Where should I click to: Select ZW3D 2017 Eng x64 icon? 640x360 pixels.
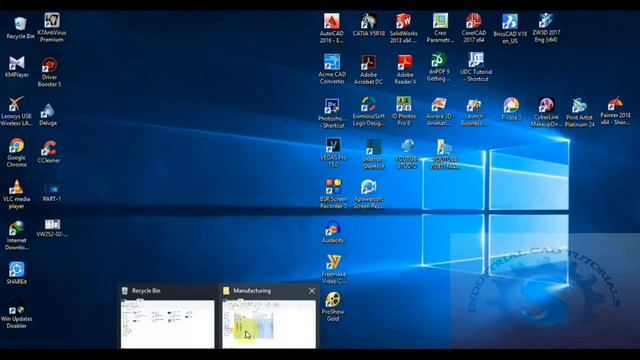pos(546,28)
